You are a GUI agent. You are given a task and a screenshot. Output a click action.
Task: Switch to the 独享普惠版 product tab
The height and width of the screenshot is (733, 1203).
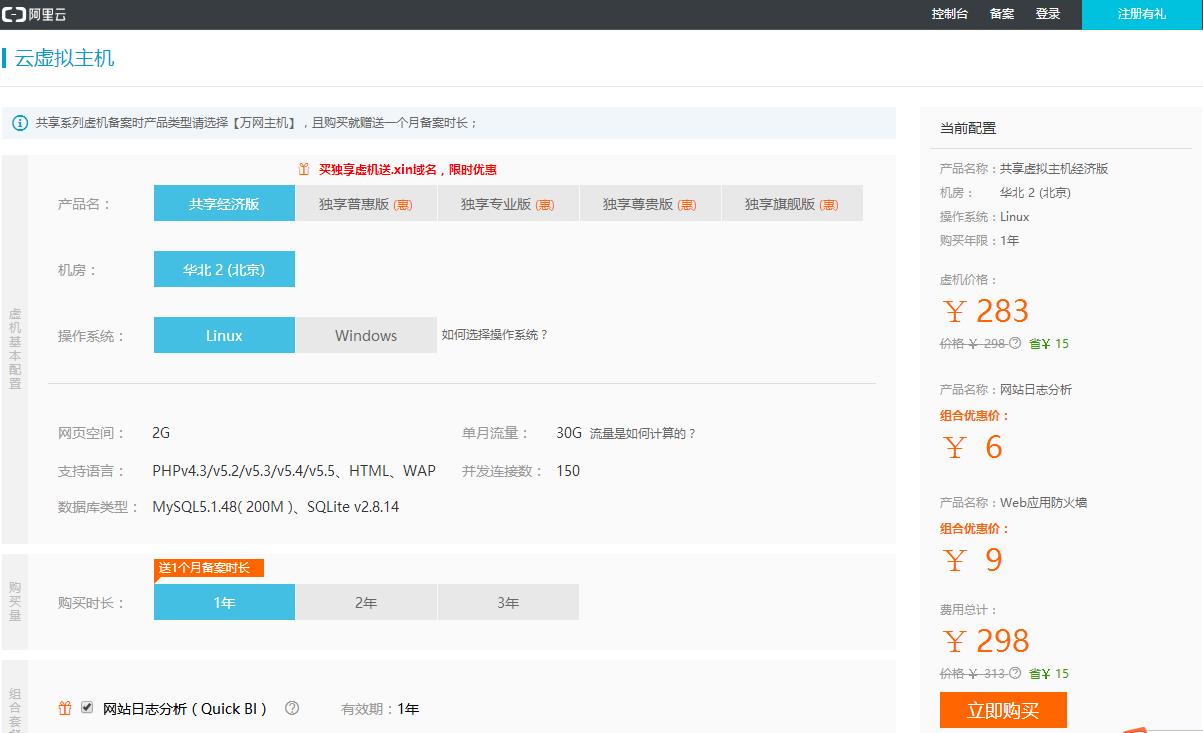coord(366,203)
